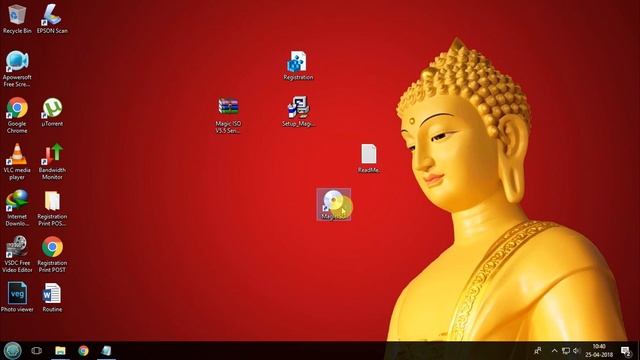
Task: Select the EPSON Scan shortcut
Action: tap(52, 19)
